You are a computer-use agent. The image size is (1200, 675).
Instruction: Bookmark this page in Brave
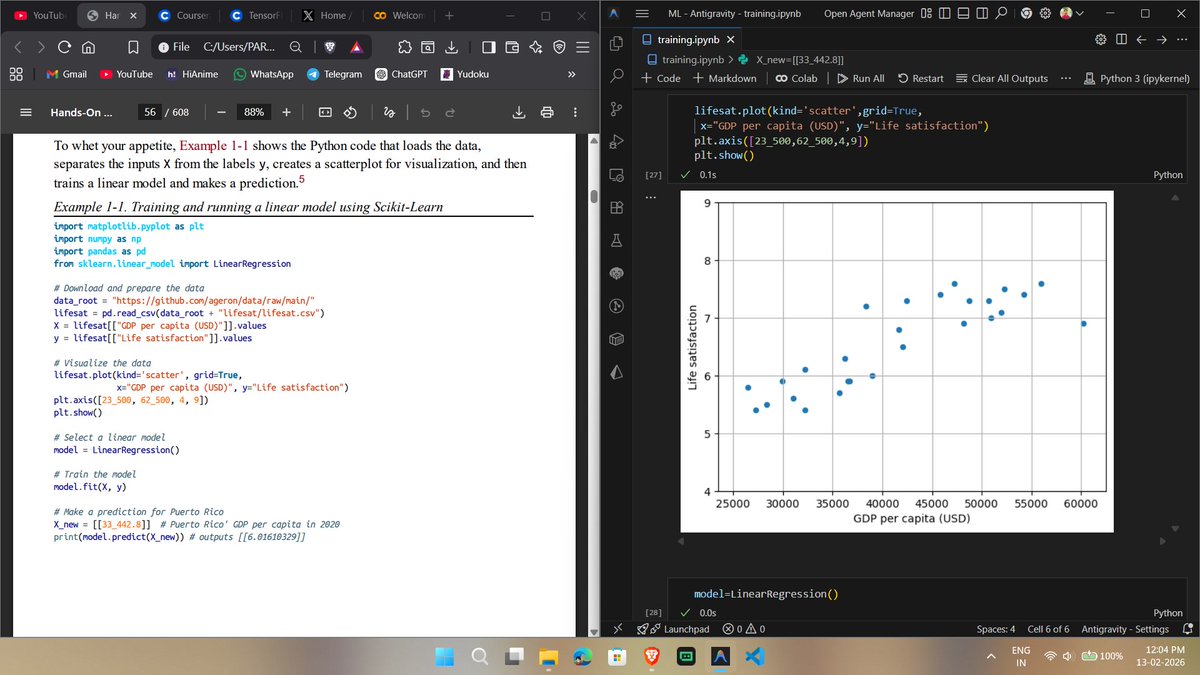click(133, 46)
